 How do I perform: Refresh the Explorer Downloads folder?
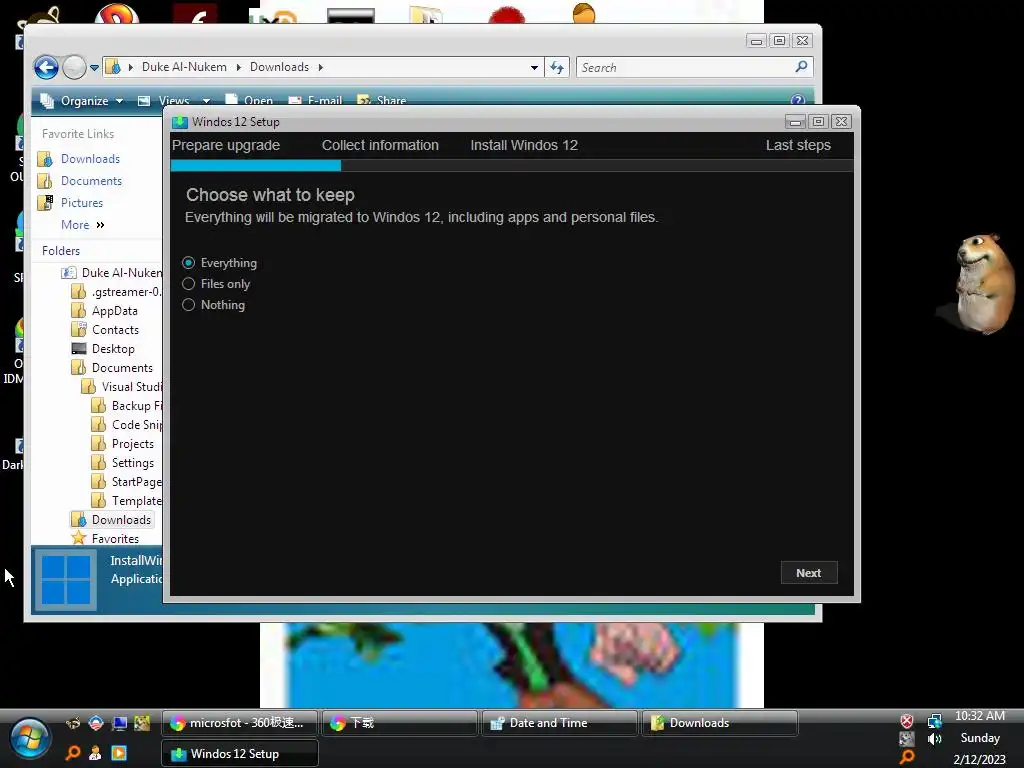coord(556,67)
